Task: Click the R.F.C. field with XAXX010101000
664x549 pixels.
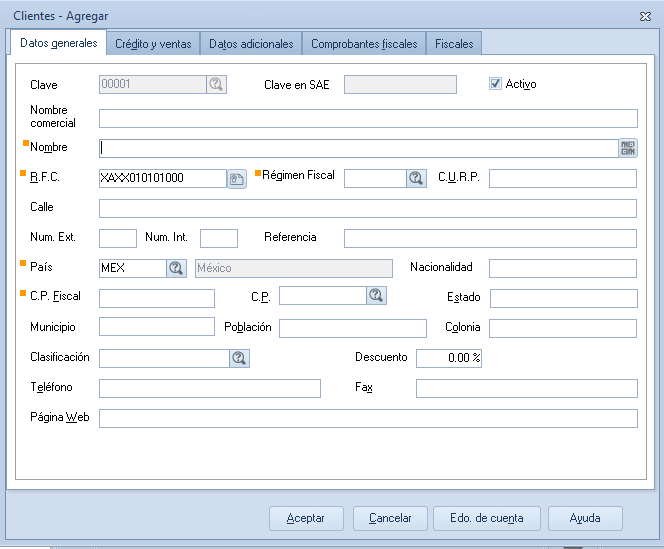Action: pos(163,178)
